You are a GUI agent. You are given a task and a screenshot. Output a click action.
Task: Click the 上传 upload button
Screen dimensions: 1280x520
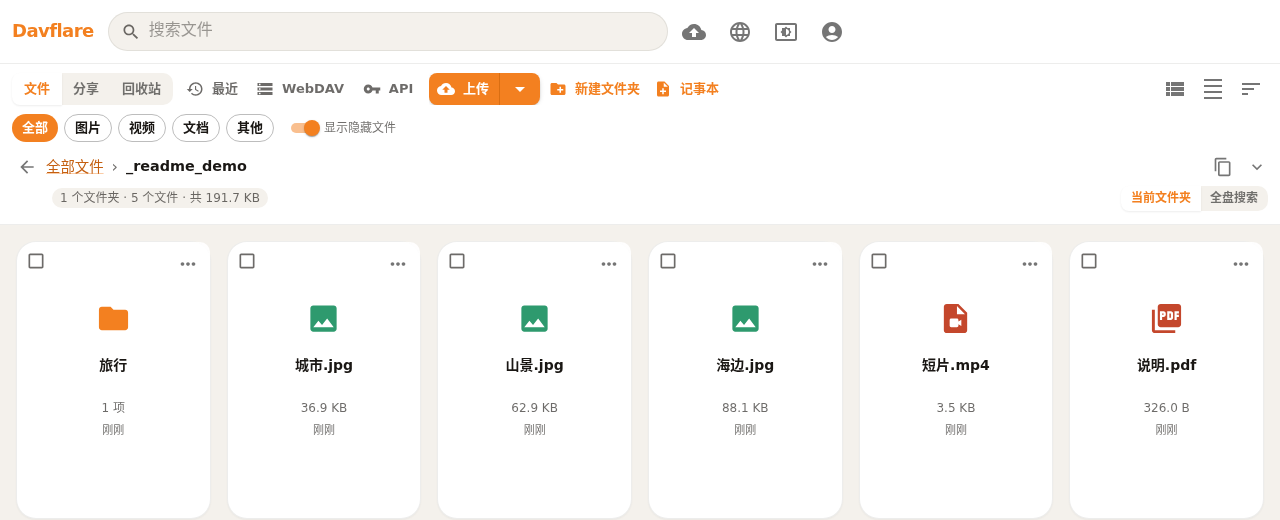pyautogui.click(x=464, y=89)
